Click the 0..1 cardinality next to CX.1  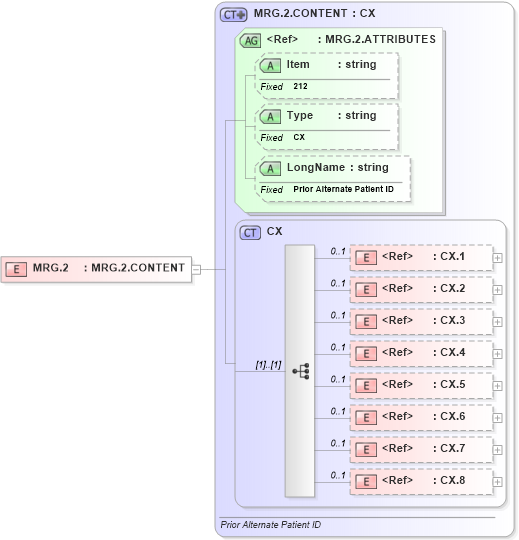[338, 251]
